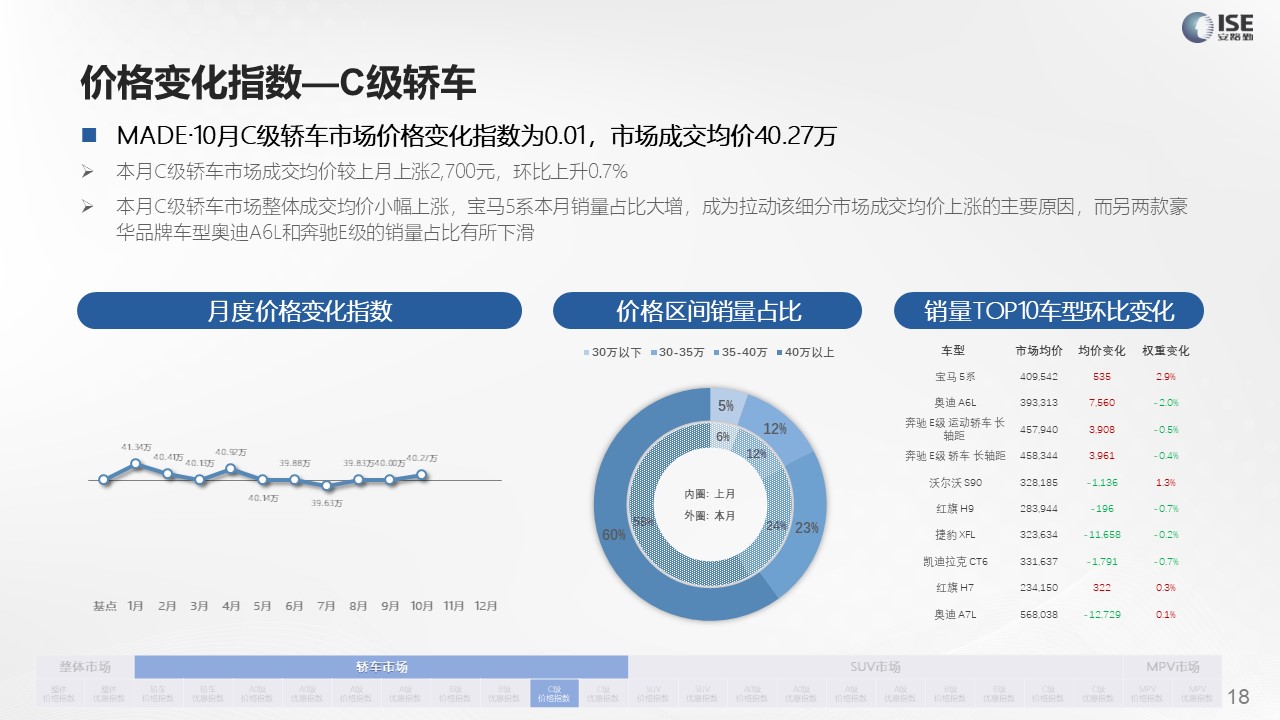Click the 车型 column header
The image size is (1280, 720).
pos(953,351)
